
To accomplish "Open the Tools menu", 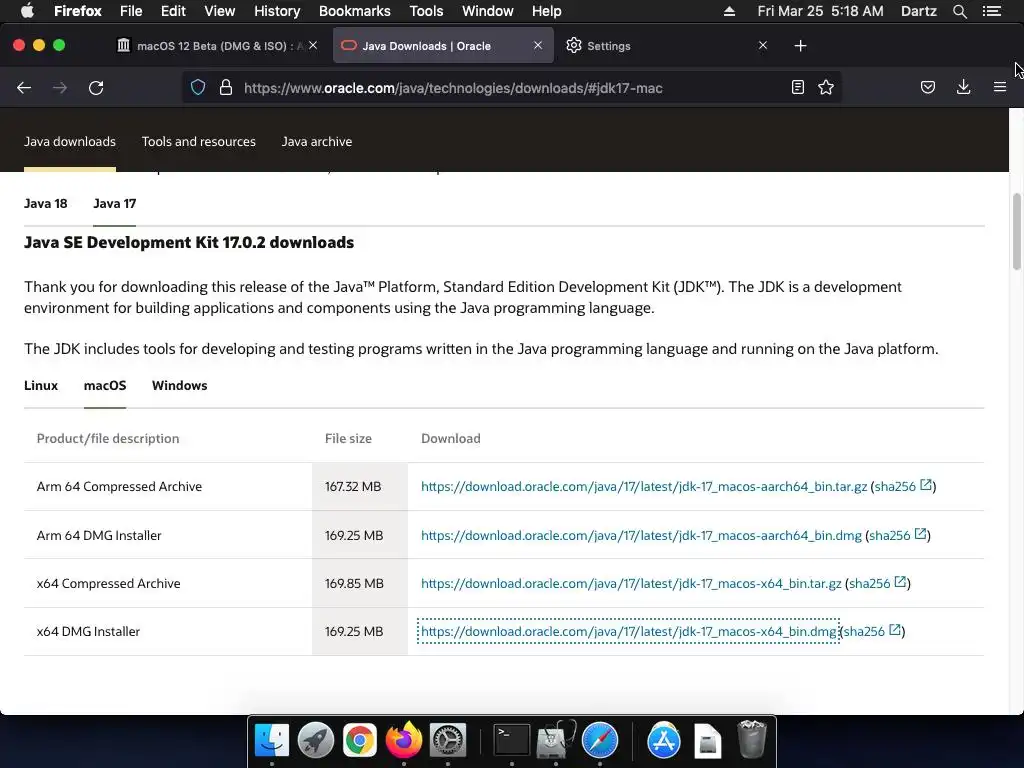I will 426,11.
